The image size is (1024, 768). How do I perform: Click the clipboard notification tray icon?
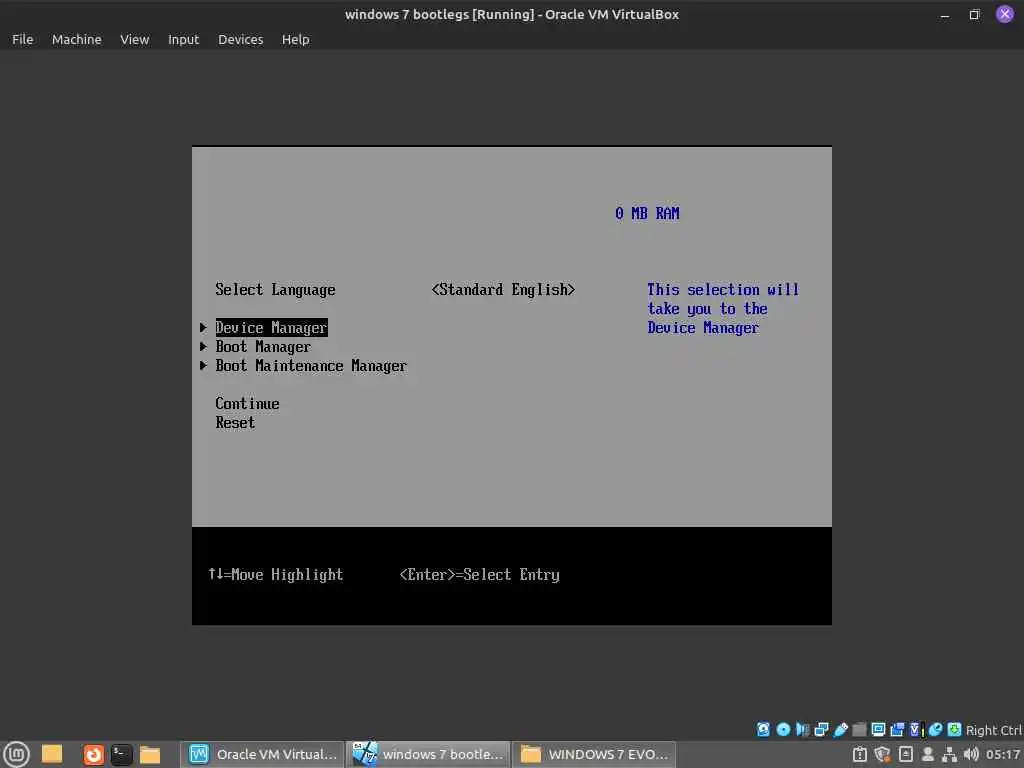(x=859, y=754)
